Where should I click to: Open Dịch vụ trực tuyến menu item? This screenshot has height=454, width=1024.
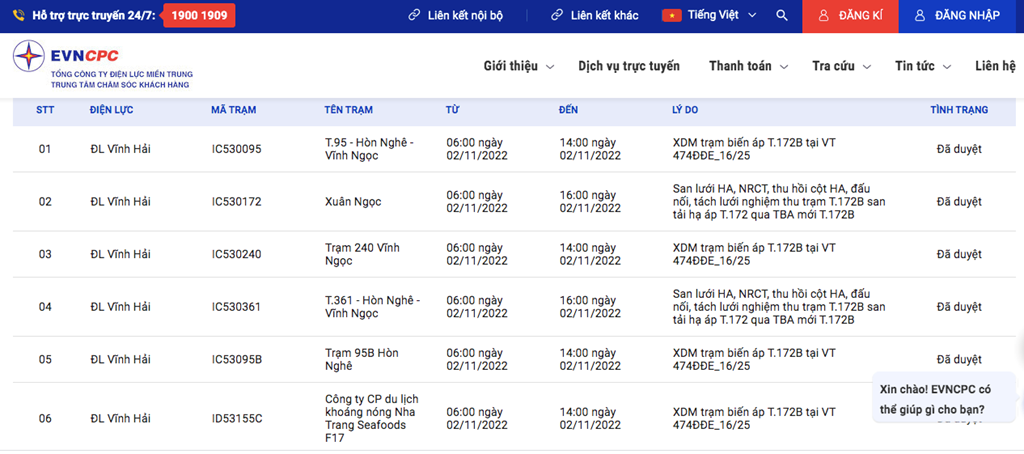click(628, 66)
